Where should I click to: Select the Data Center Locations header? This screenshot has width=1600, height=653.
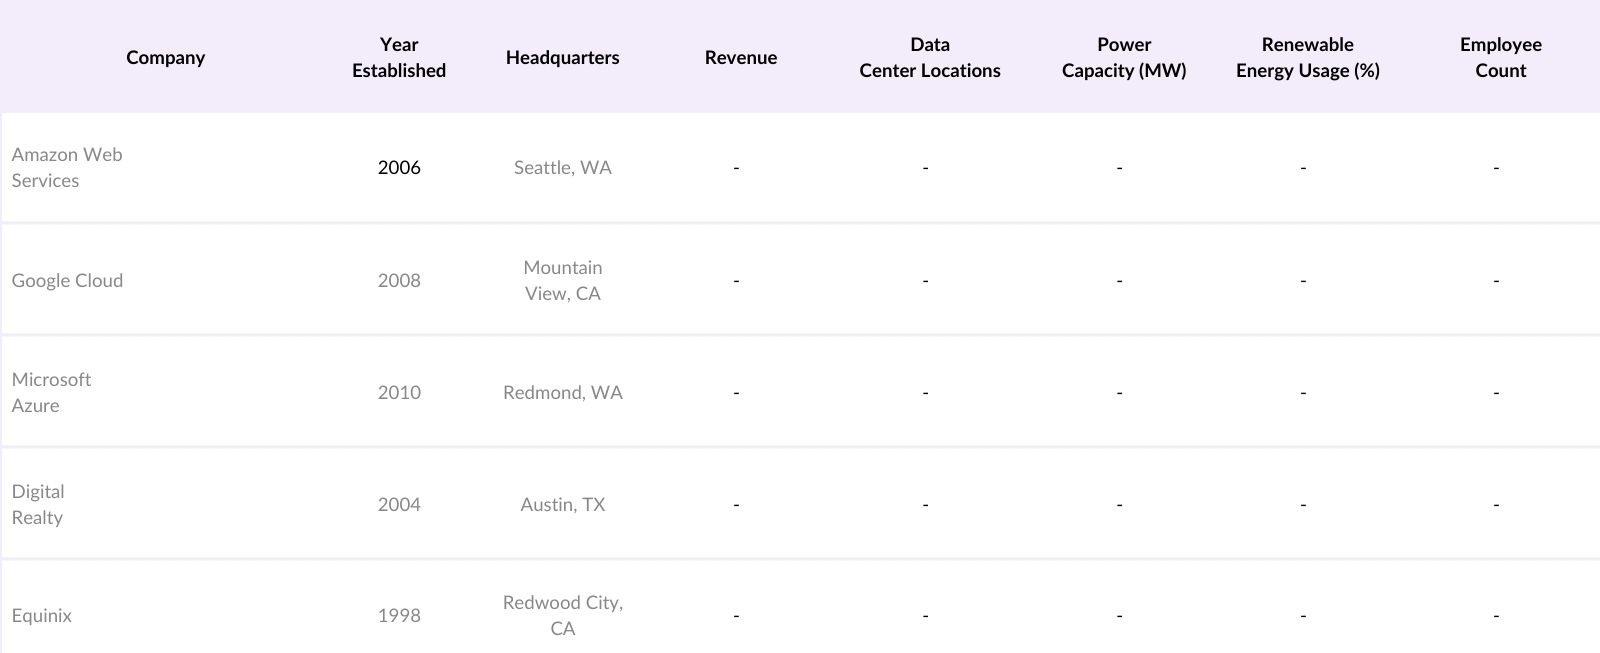pos(929,57)
